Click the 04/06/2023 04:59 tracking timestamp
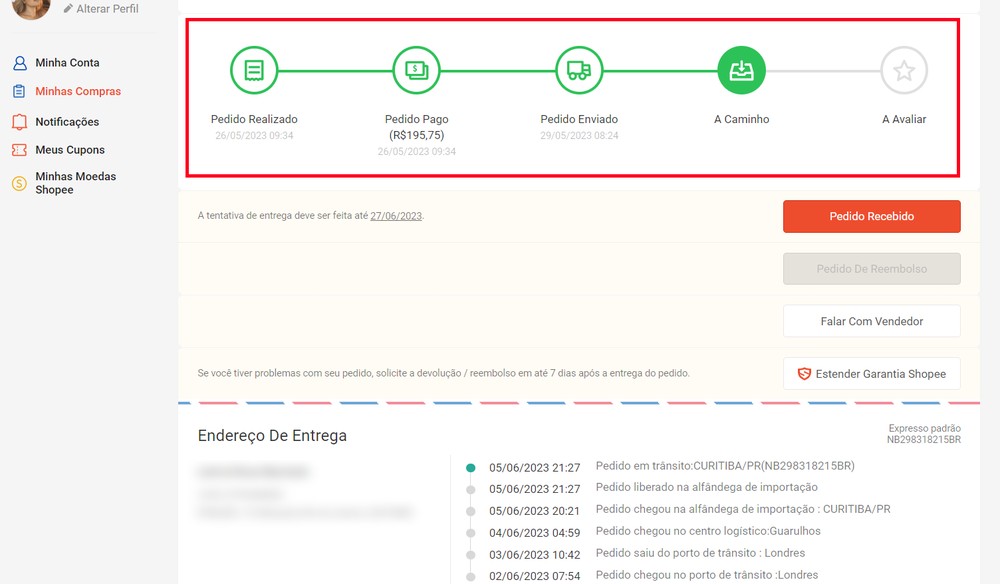 [x=534, y=533]
